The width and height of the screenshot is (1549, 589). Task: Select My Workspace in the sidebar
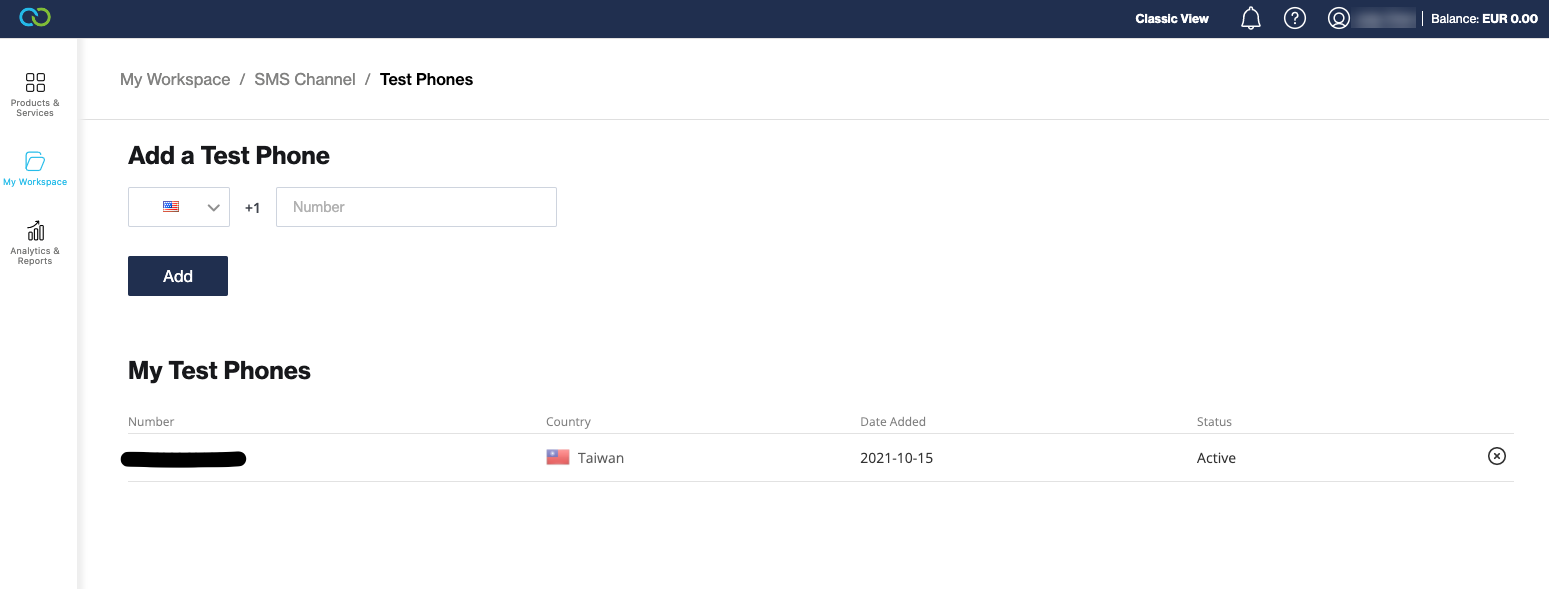[x=35, y=169]
